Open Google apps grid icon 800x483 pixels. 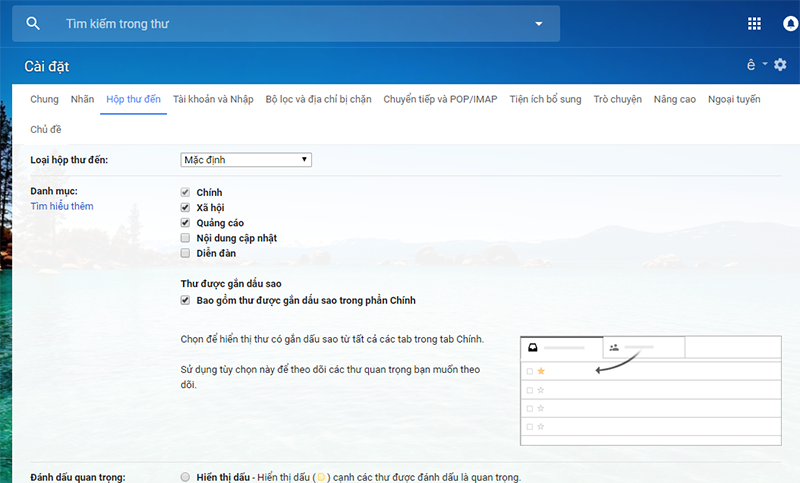pyautogui.click(x=754, y=23)
